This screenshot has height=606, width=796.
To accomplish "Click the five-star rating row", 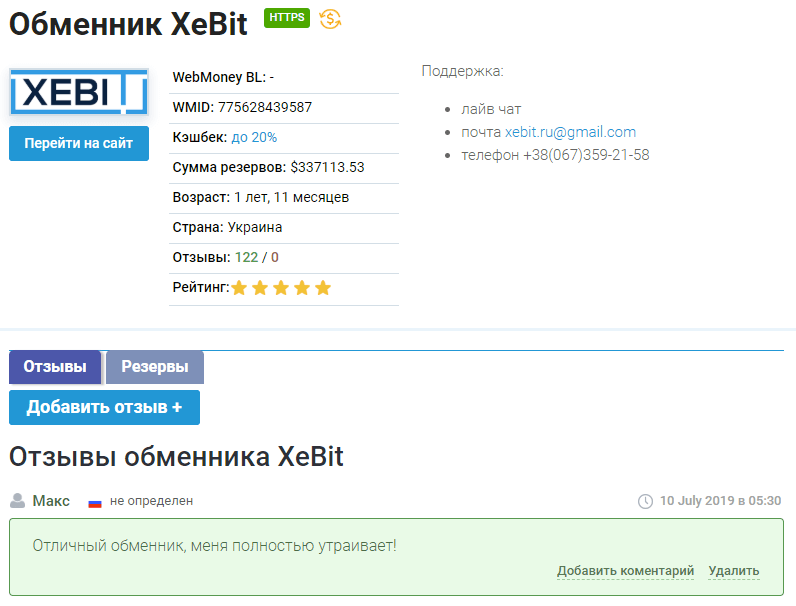I will click(281, 288).
